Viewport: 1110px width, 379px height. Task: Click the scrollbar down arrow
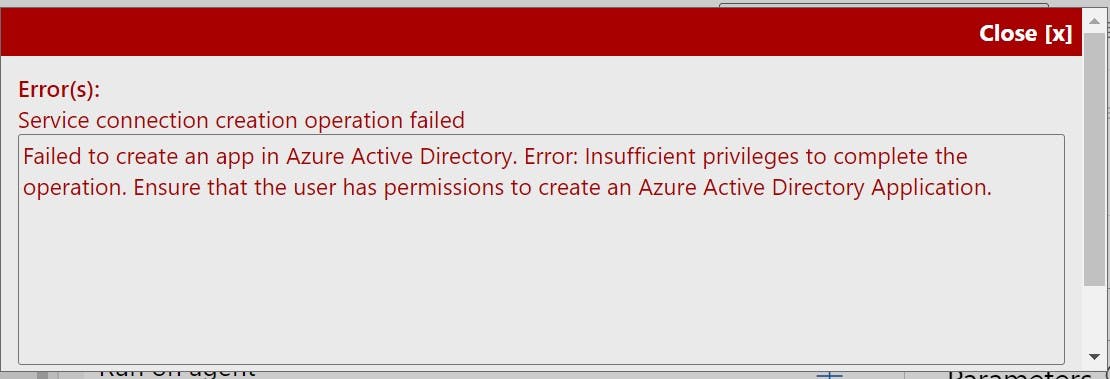pos(1095,356)
